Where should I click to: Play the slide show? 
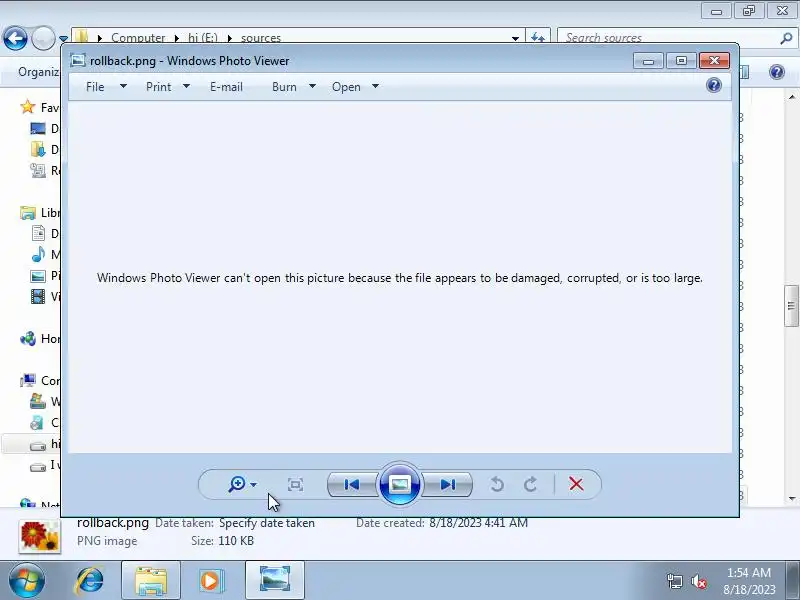(399, 484)
